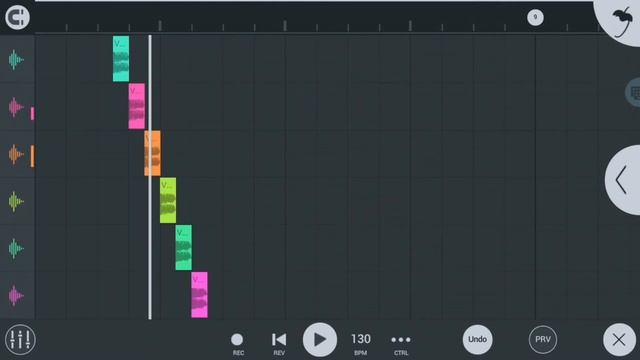640x360 pixels.
Task: Select the green fifth track waveform icon
Action: 16,249
